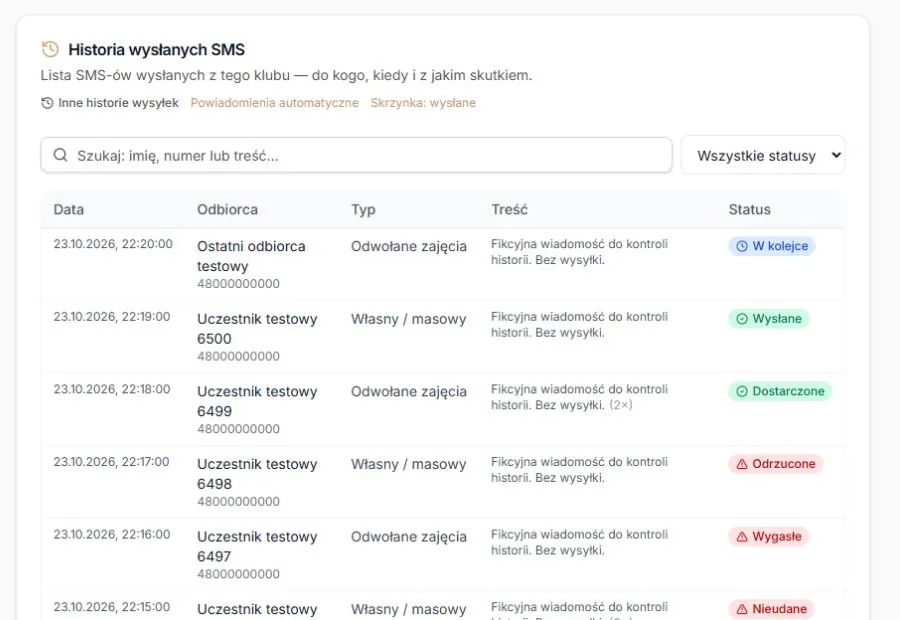Viewport: 900px width, 620px height.
Task: Open the 'Skrzynka: wysłane' link
Action: [423, 103]
